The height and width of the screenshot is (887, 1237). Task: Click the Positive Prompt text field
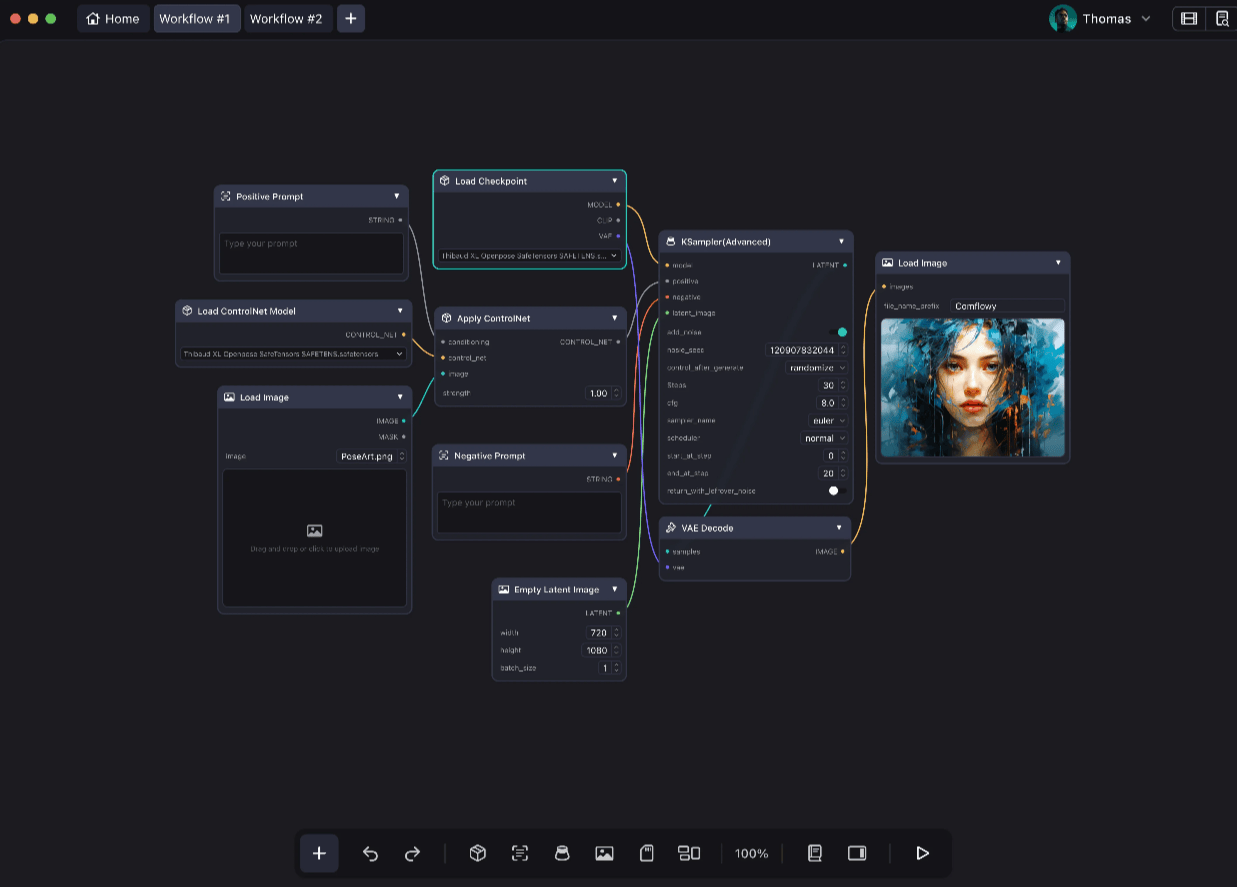(311, 254)
